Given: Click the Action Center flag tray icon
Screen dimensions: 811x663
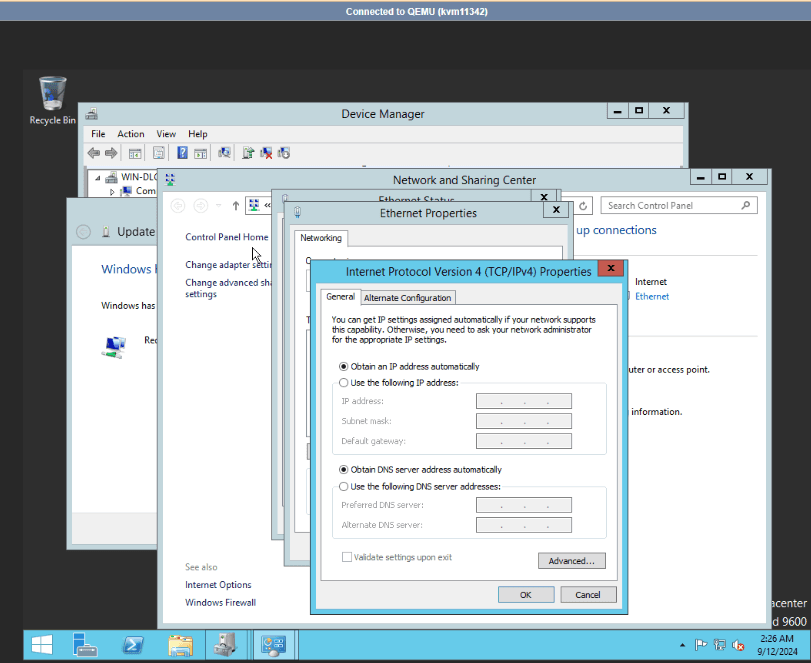Looking at the screenshot, I should 700,645.
